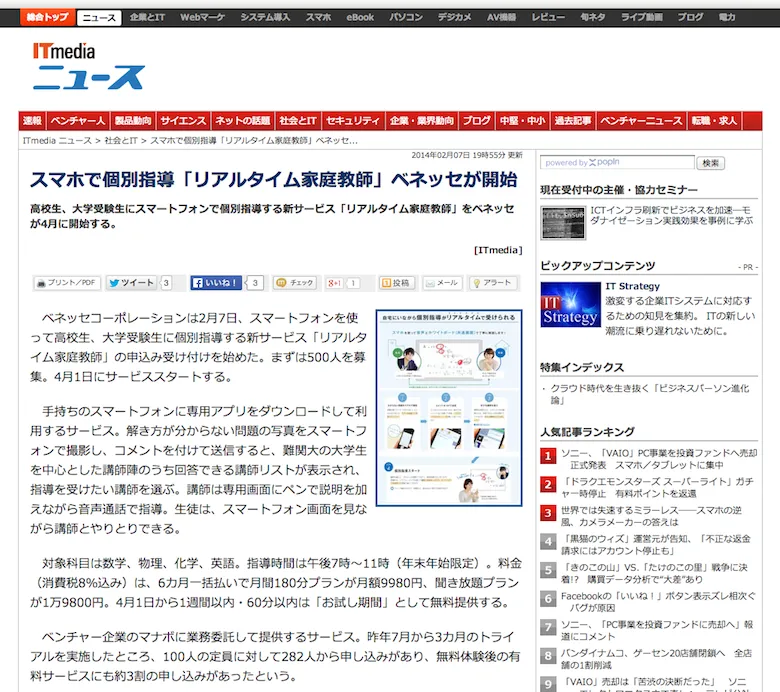Screen dimensions: 780x692
Task: Click the mixi チェック button
Action: coord(295,283)
